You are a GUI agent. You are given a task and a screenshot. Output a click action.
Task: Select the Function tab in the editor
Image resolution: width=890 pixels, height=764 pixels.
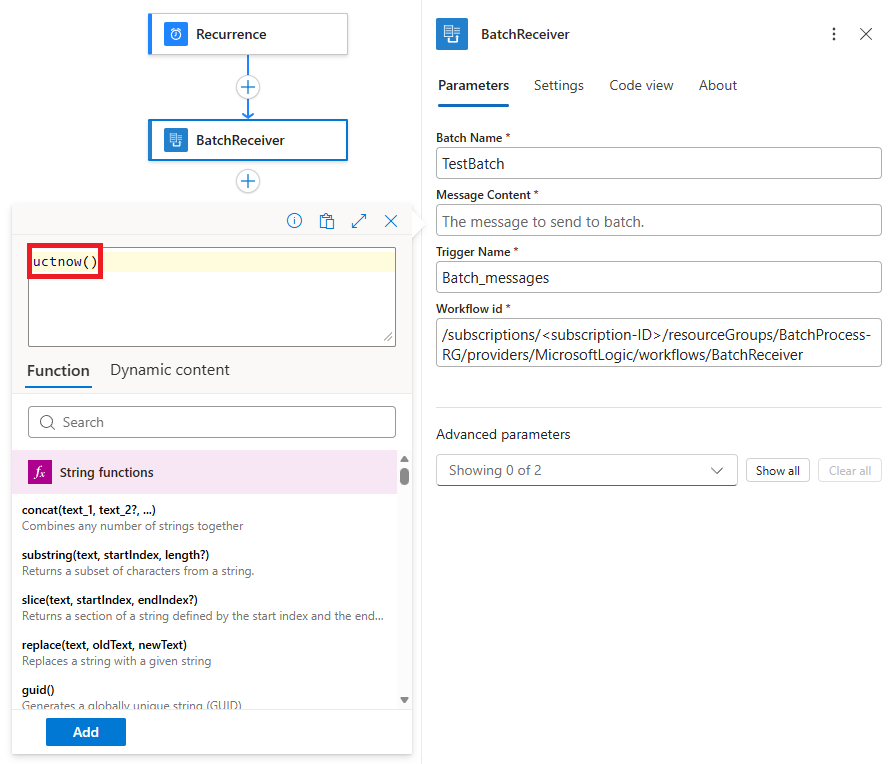[58, 371]
